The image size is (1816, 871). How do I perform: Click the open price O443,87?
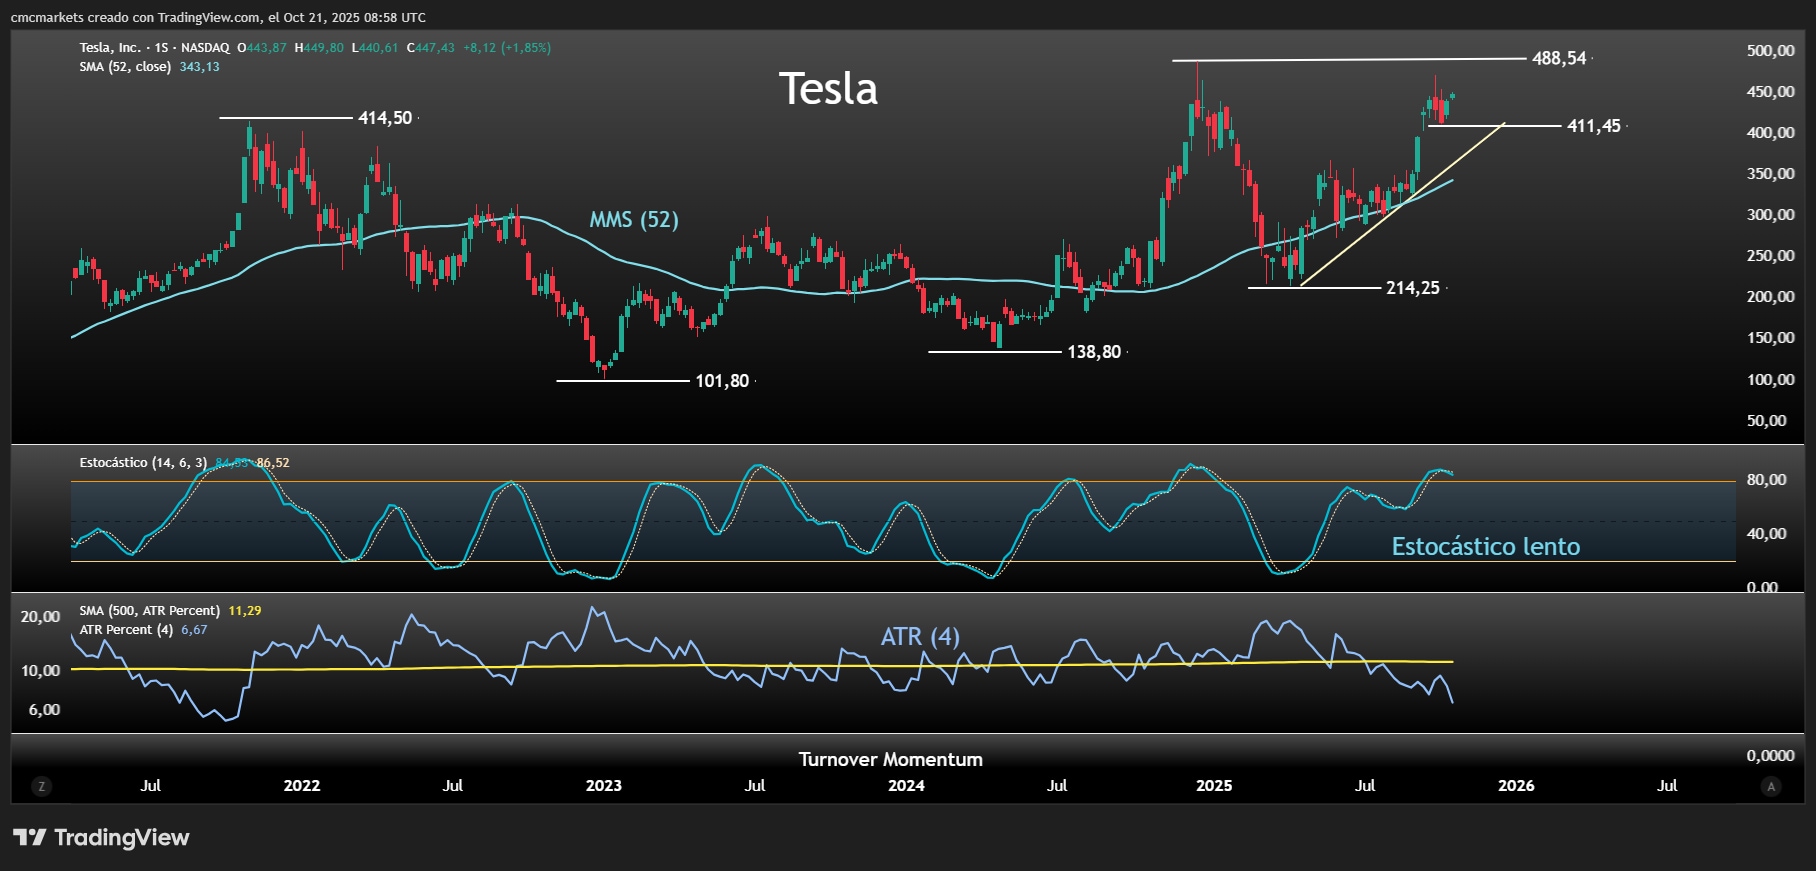click(262, 48)
